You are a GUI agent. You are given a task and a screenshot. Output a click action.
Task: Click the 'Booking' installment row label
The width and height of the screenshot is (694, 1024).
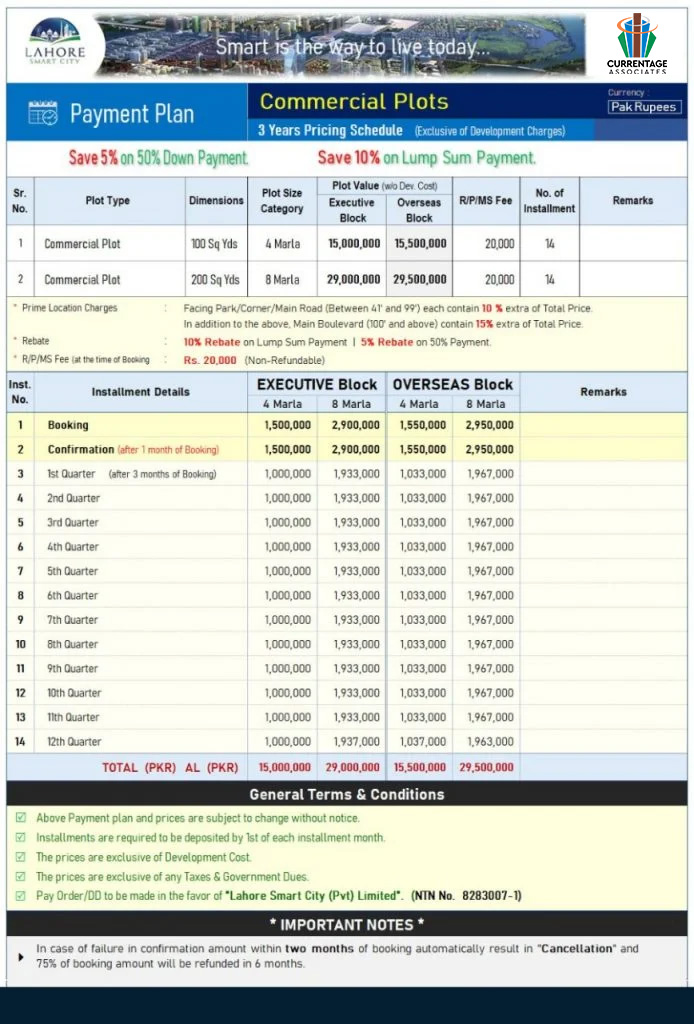(68, 425)
